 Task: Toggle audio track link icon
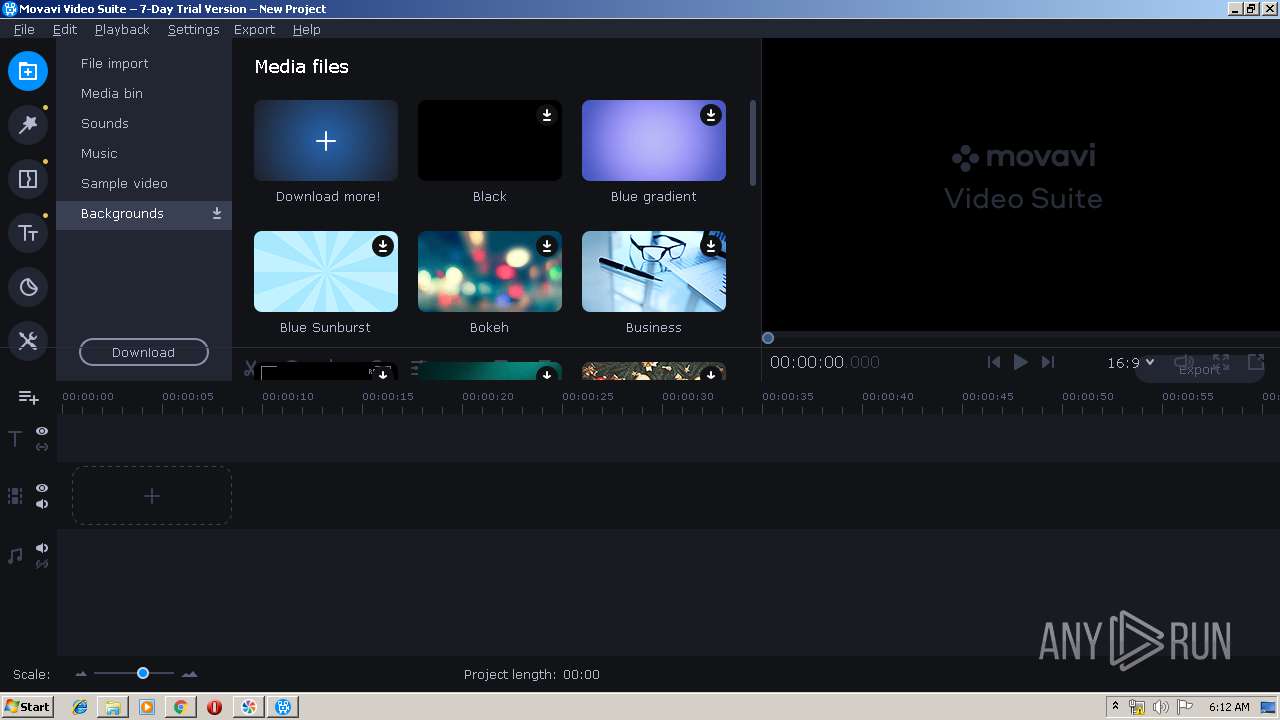tap(42, 564)
